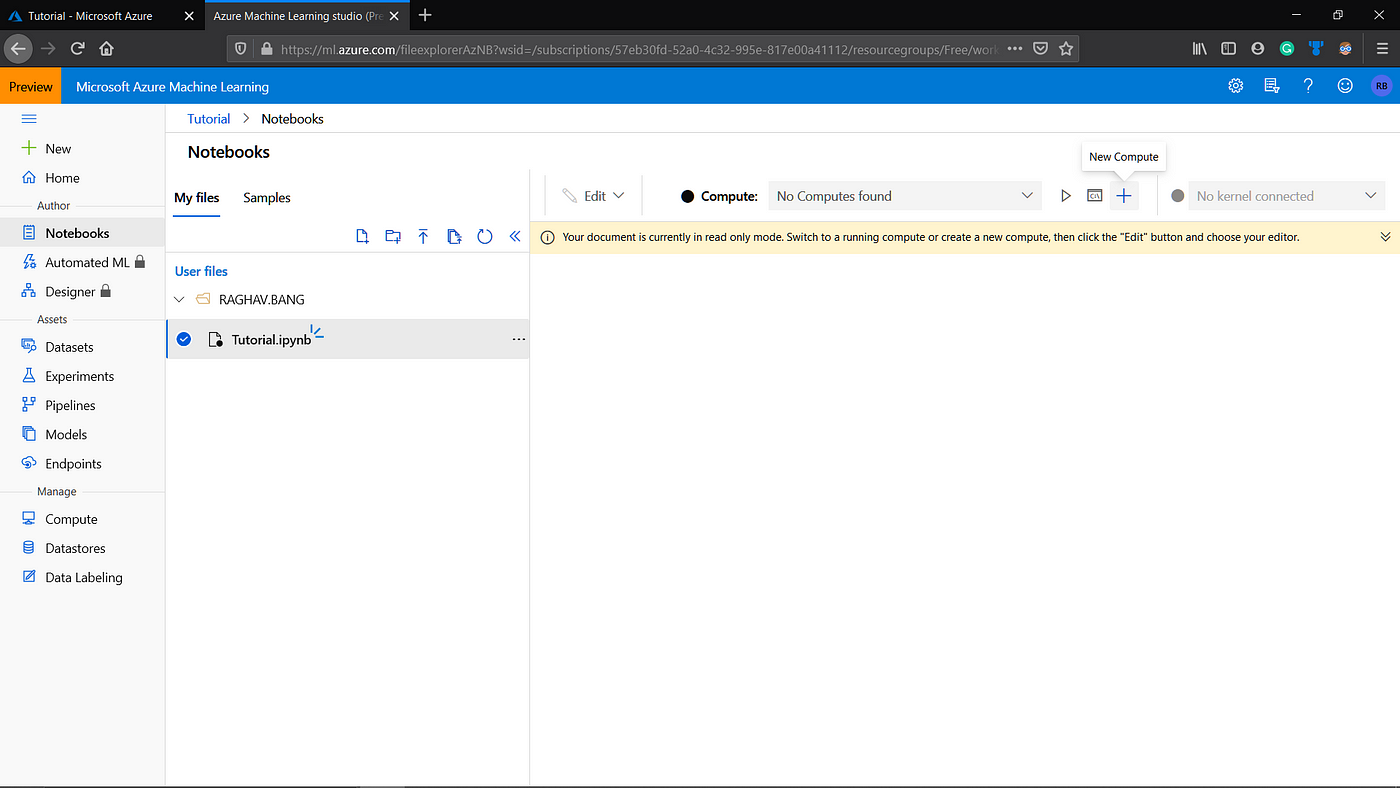Image resolution: width=1400 pixels, height=788 pixels.
Task: Click the copy-files icon in file toolbar
Action: pyautogui.click(x=454, y=236)
